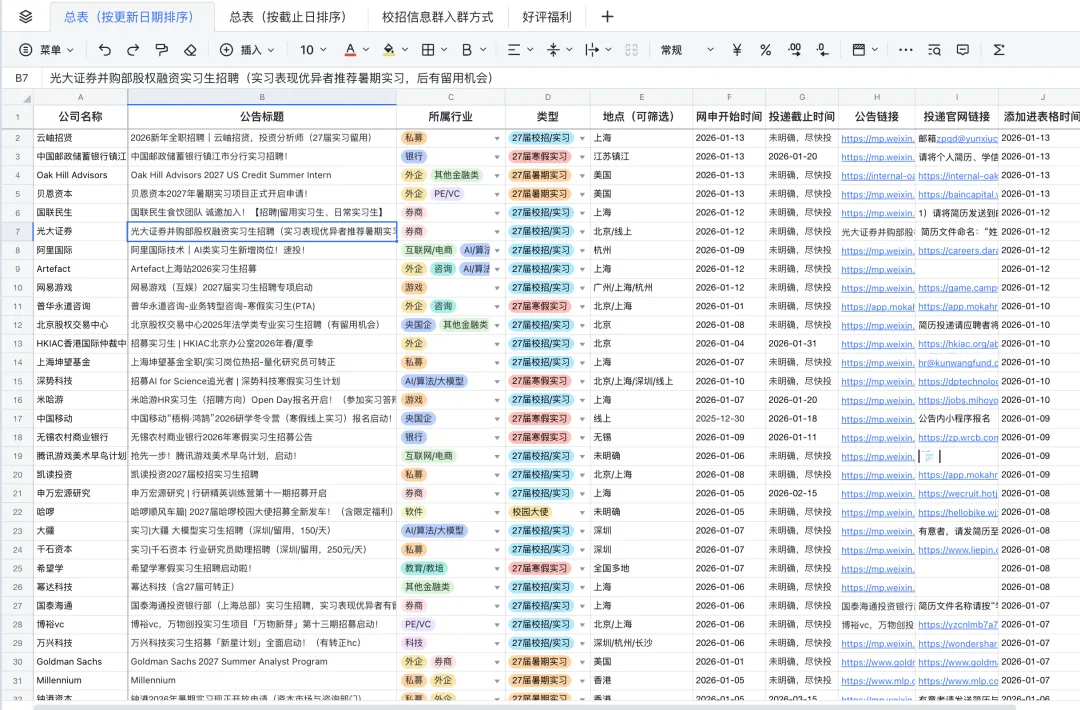Image resolution: width=1080 pixels, height=710 pixels.
Task: Open 所属行业 dropdown for 云岫招资 row
Action: click(497, 138)
